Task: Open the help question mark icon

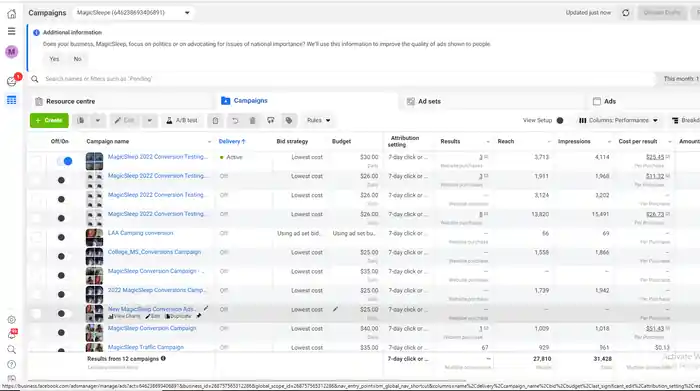Action: [12, 364]
